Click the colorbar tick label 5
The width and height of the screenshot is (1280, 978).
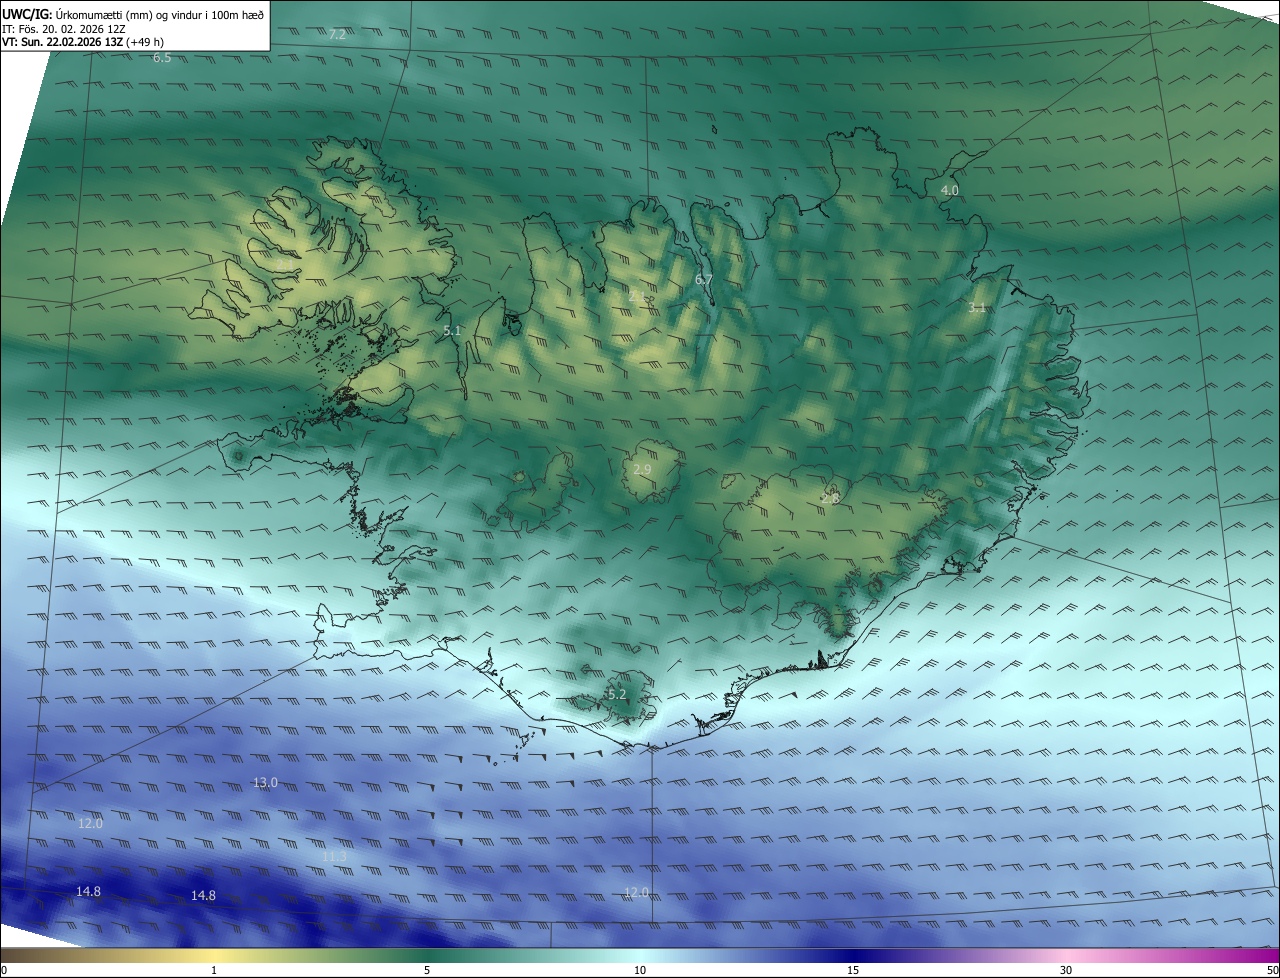tap(427, 970)
